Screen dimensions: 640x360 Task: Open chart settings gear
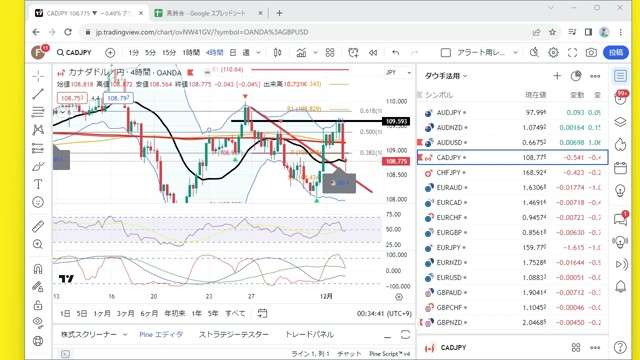tap(553, 53)
